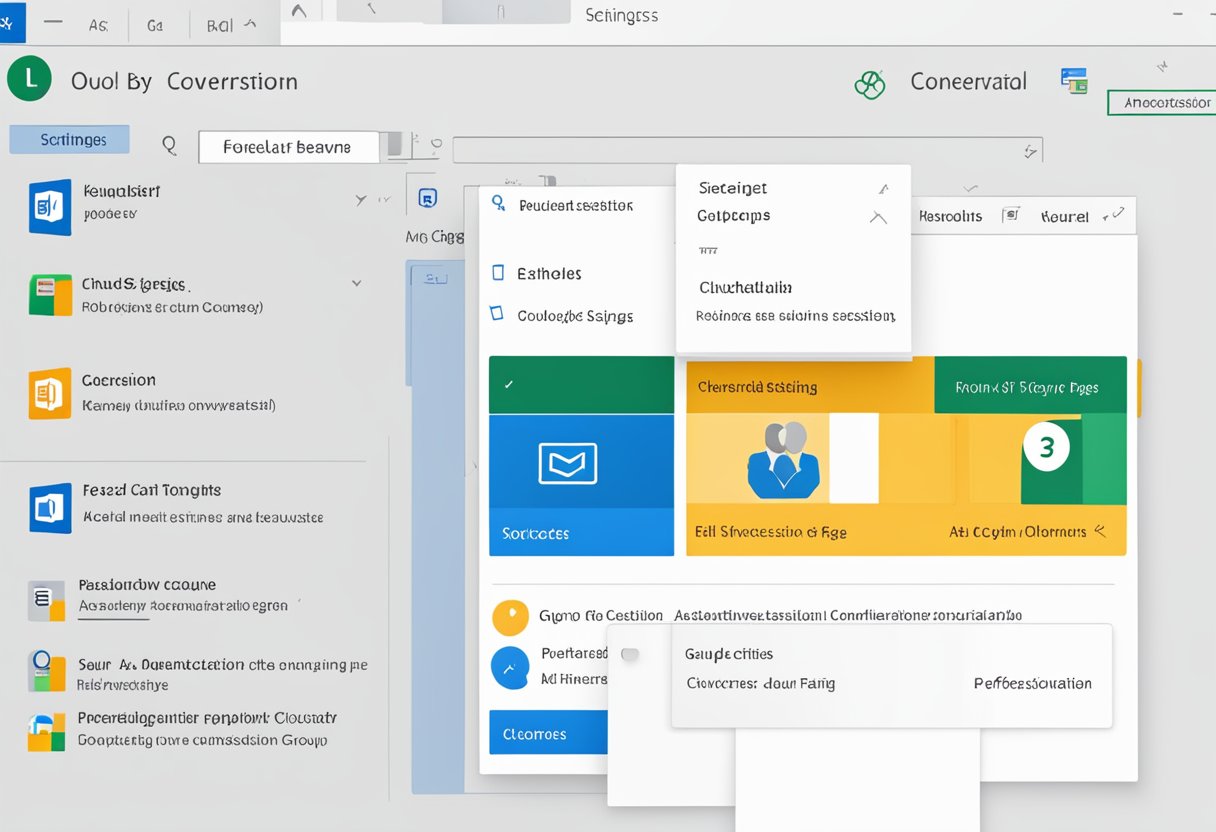The width and height of the screenshot is (1216, 832).
Task: Click the green L profile avatar
Action: 29,80
